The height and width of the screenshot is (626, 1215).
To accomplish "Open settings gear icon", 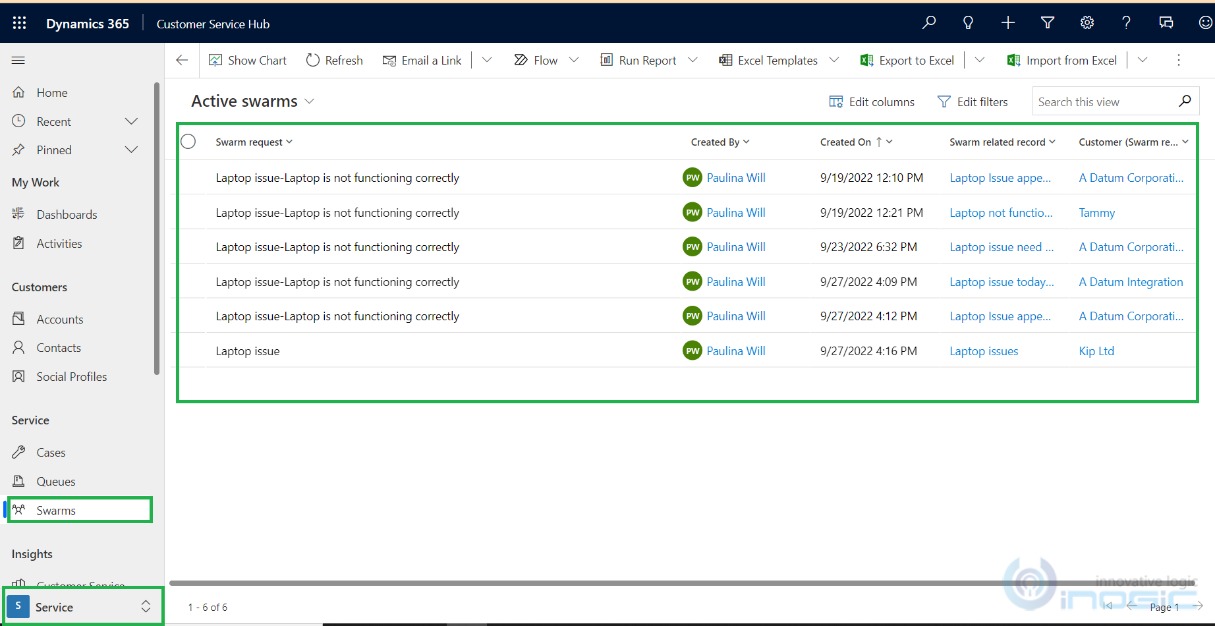I will tap(1087, 23).
